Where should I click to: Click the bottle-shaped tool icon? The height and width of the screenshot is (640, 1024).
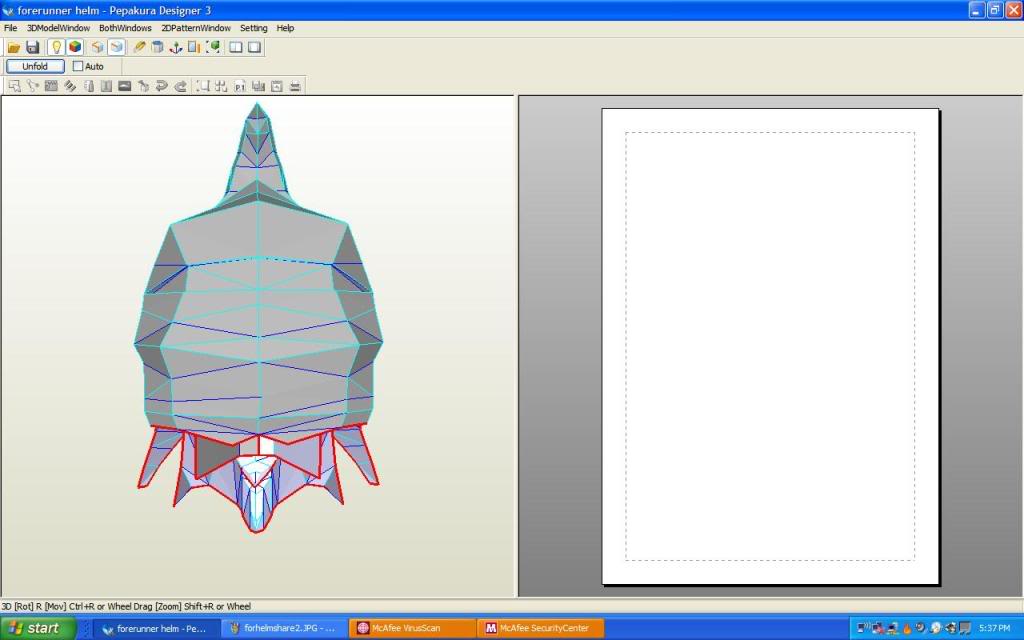(x=88, y=86)
